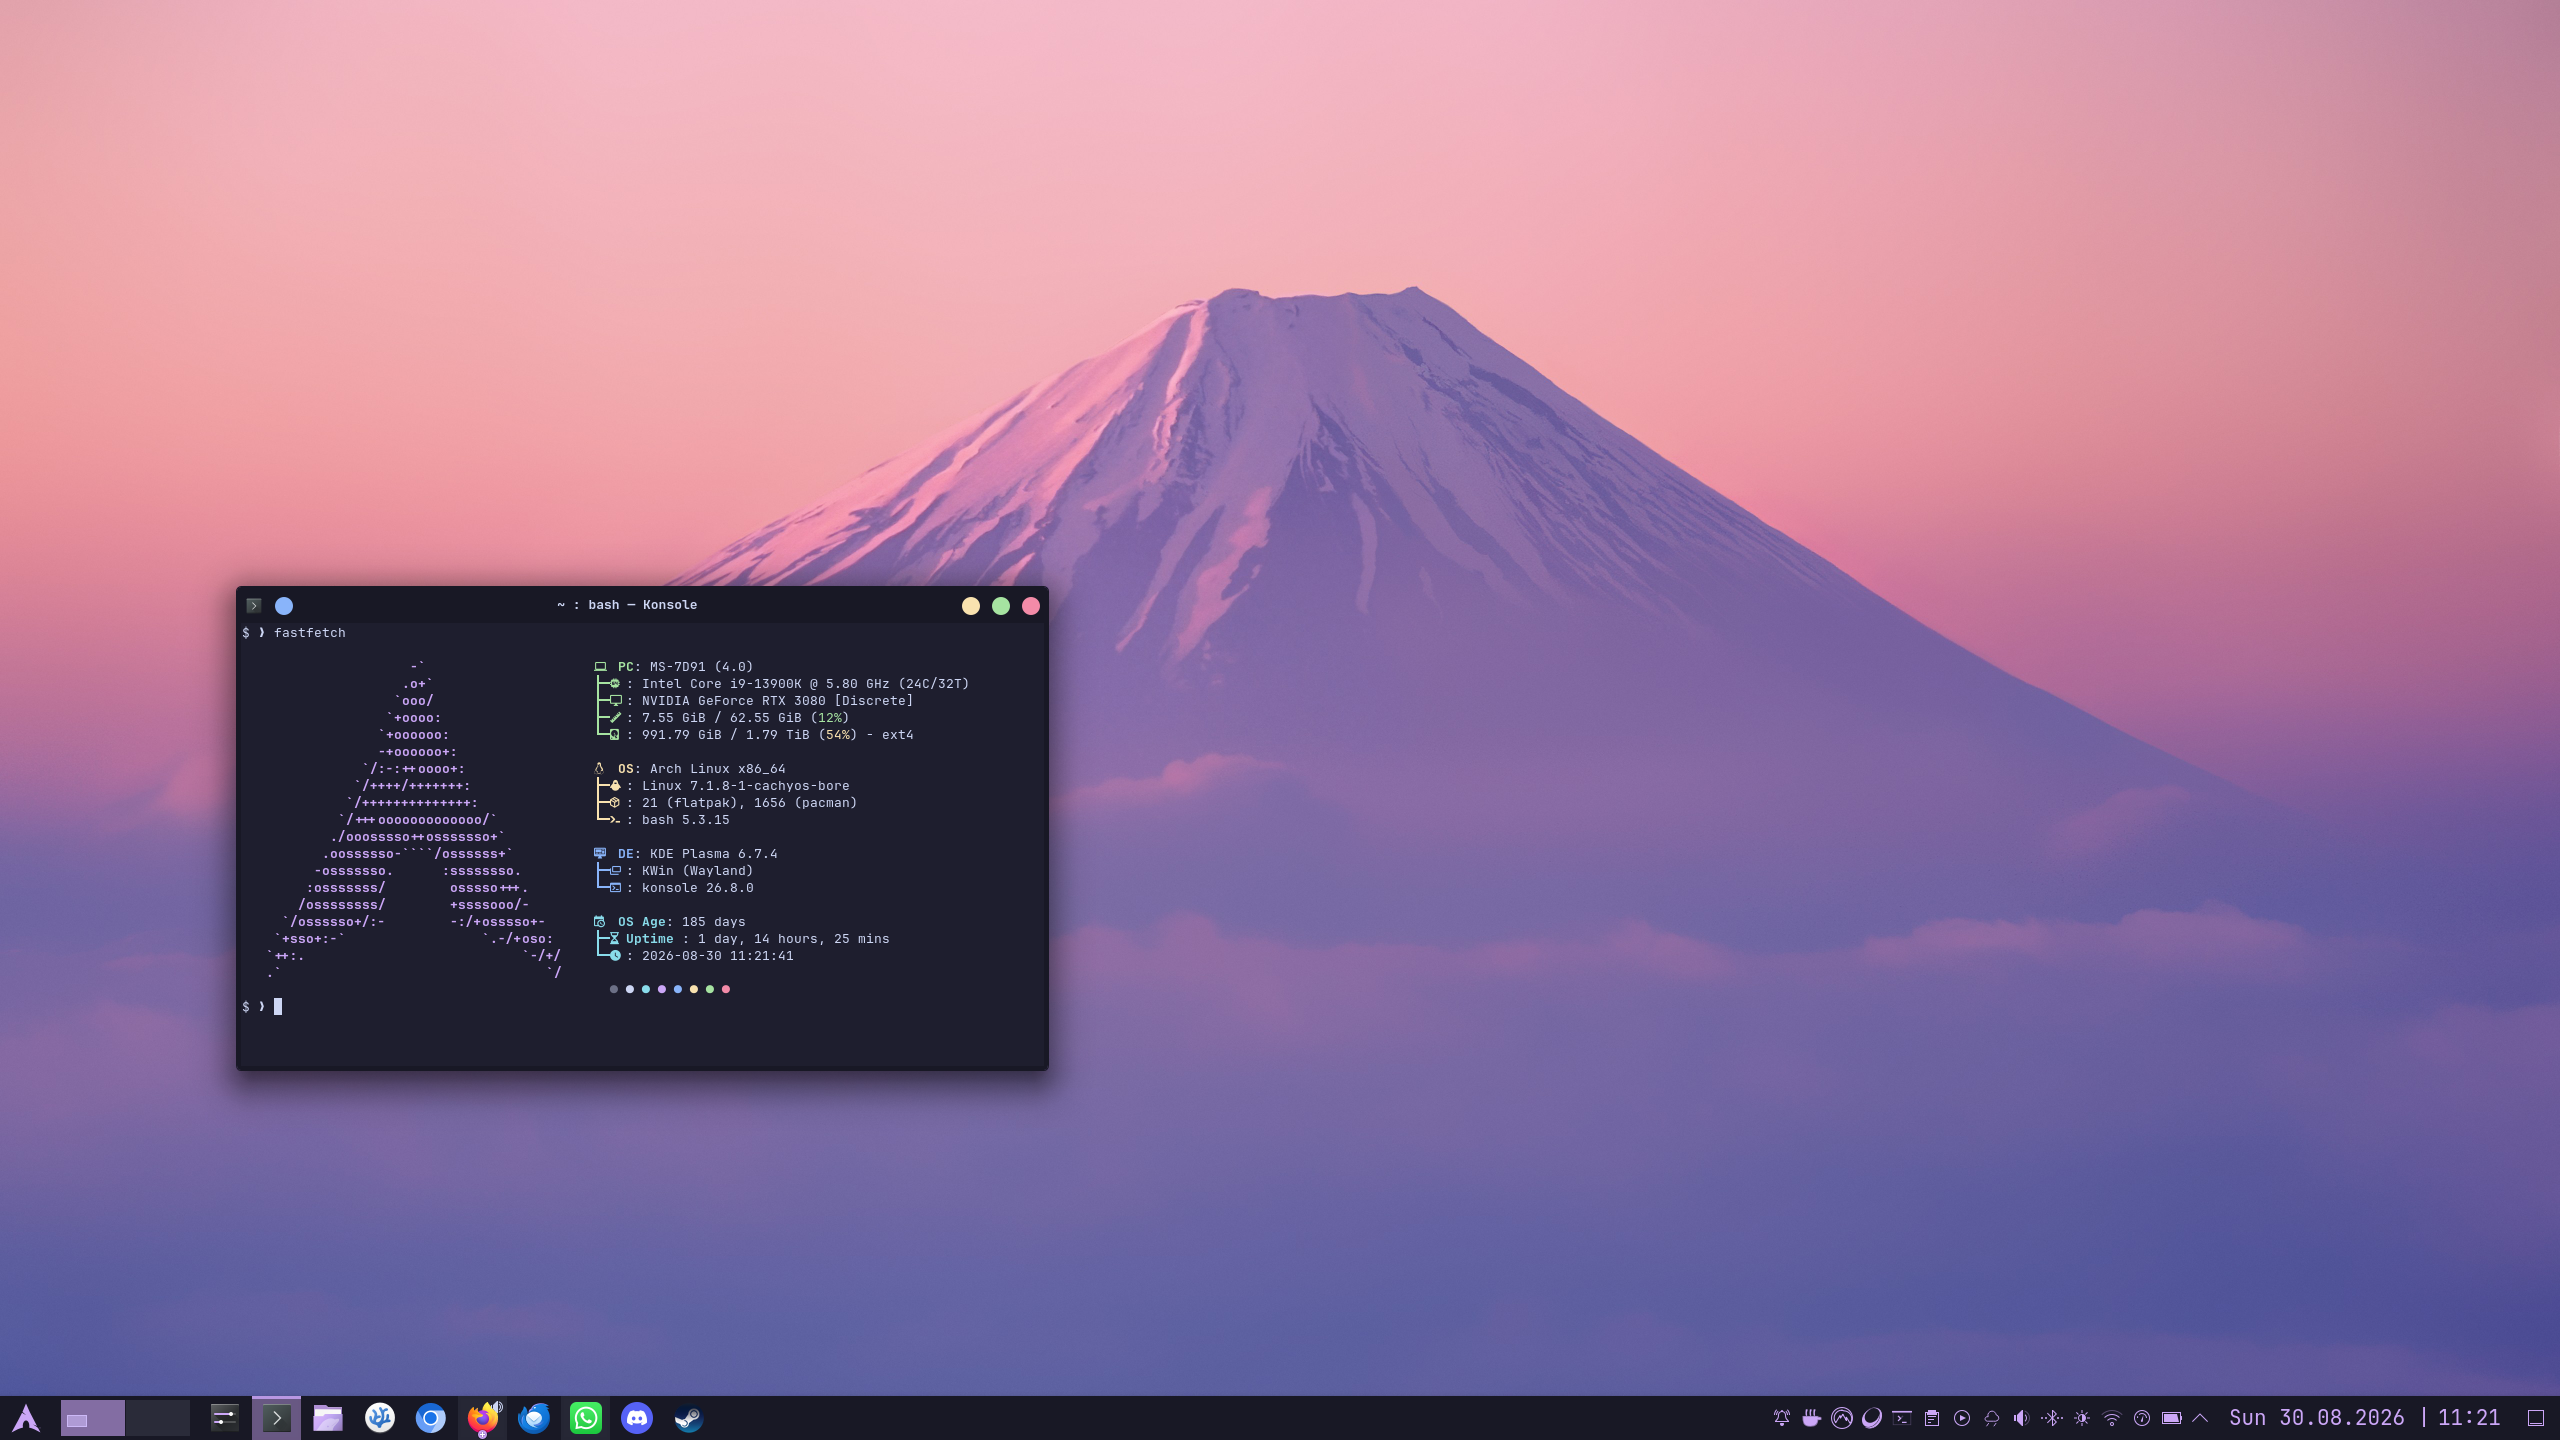Screen dimensions: 2560x1440
Task: Open the clipboard history tray icon
Action: click(1932, 1418)
